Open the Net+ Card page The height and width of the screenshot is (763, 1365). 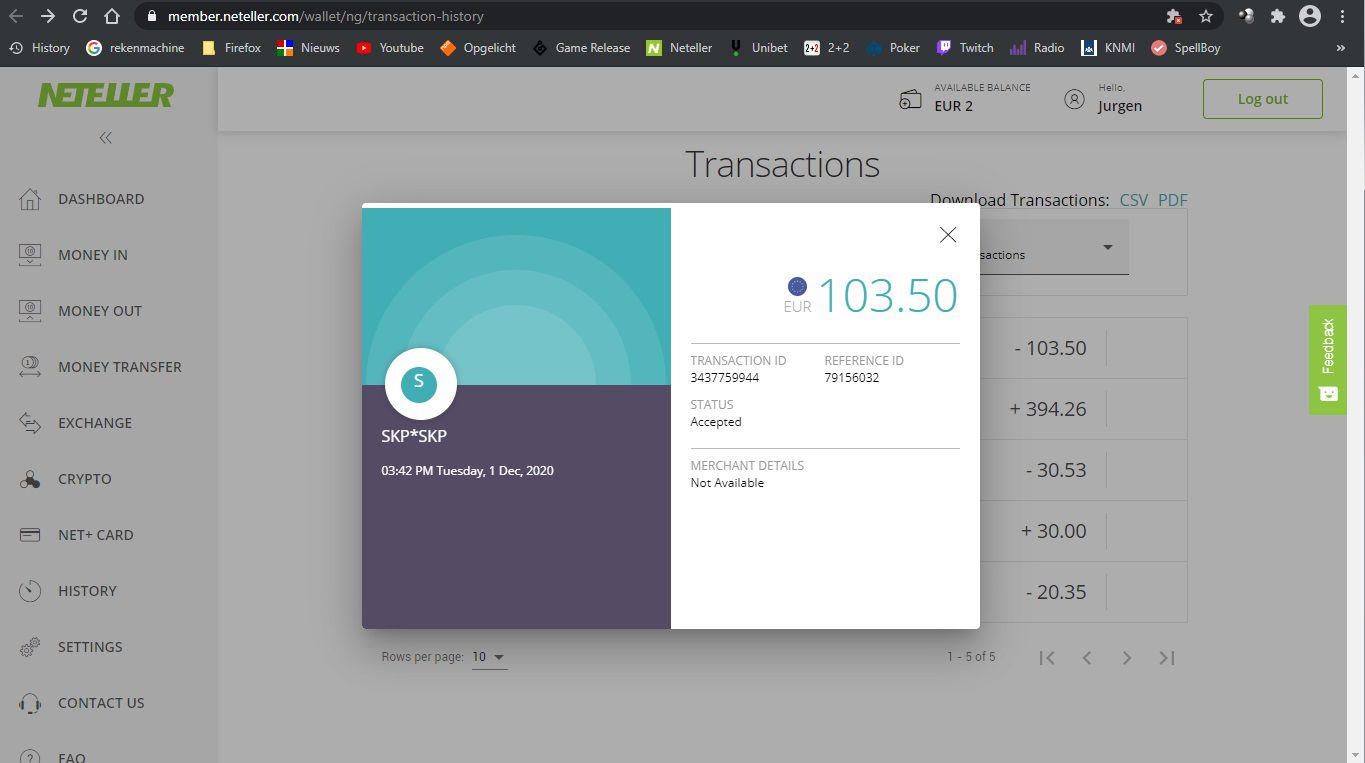pyautogui.click(x=96, y=535)
